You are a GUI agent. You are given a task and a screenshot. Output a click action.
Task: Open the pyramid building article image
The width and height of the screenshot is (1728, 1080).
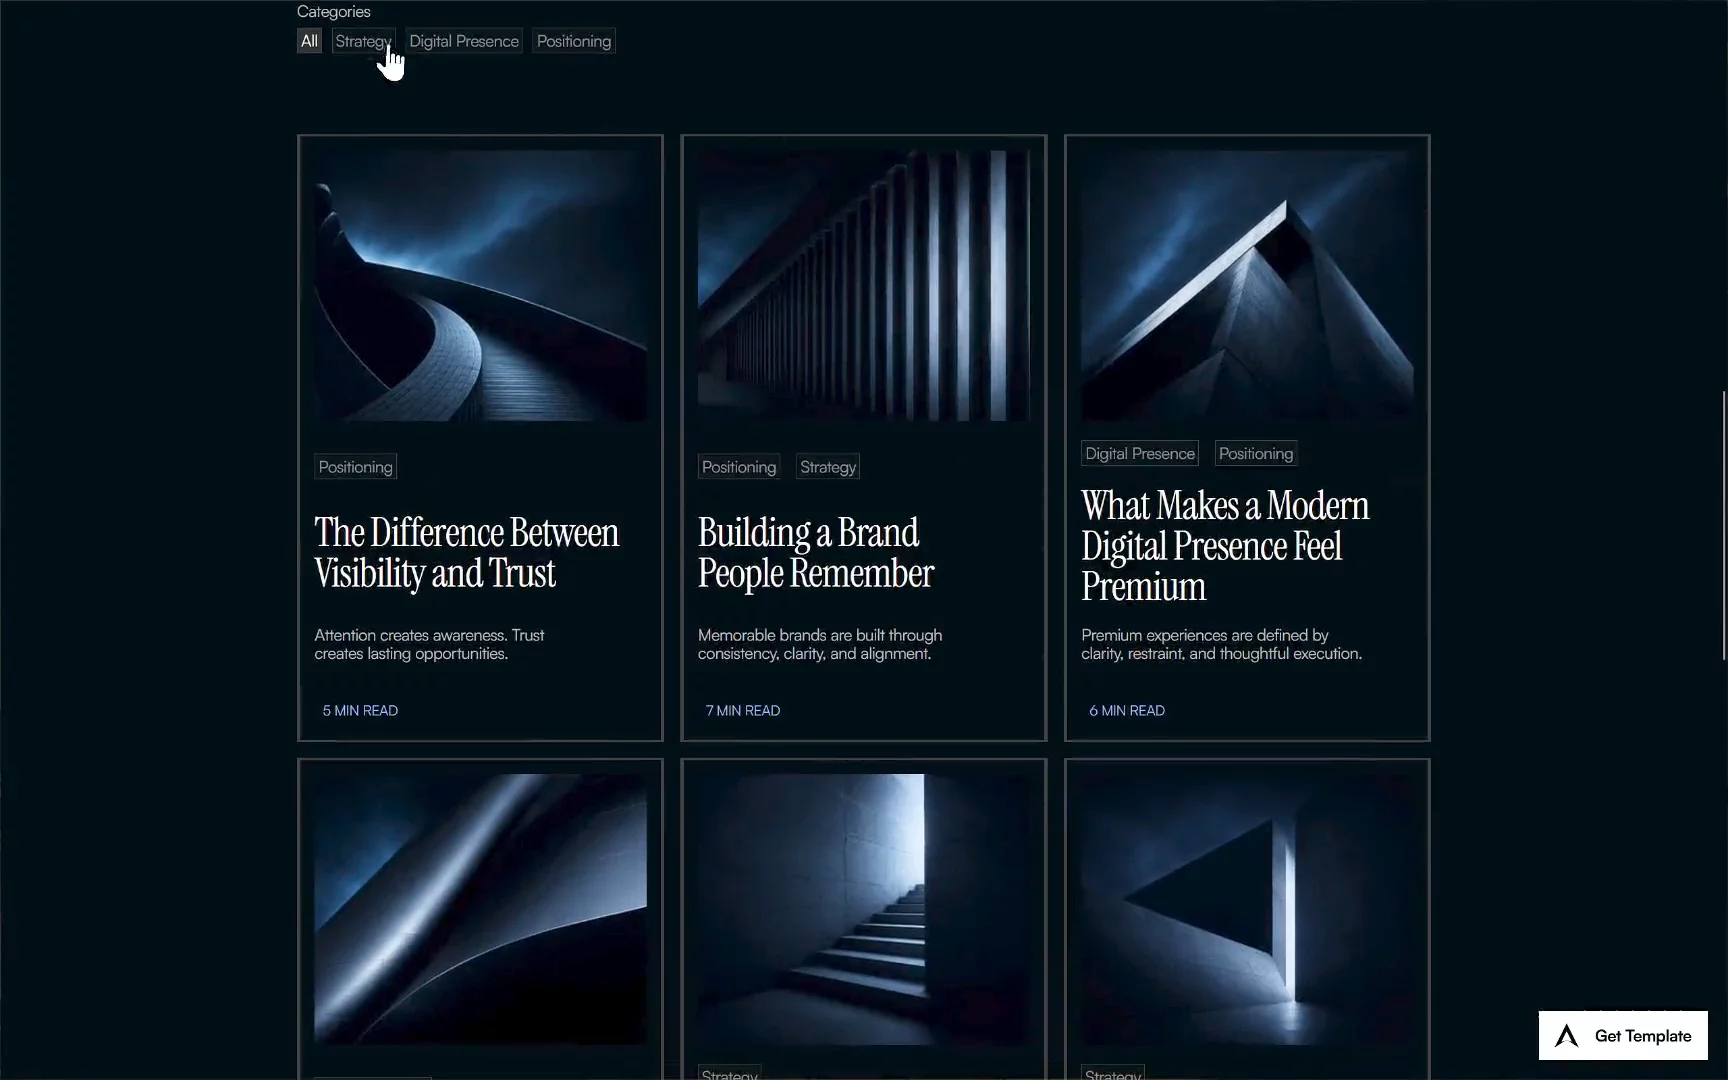click(x=1247, y=286)
